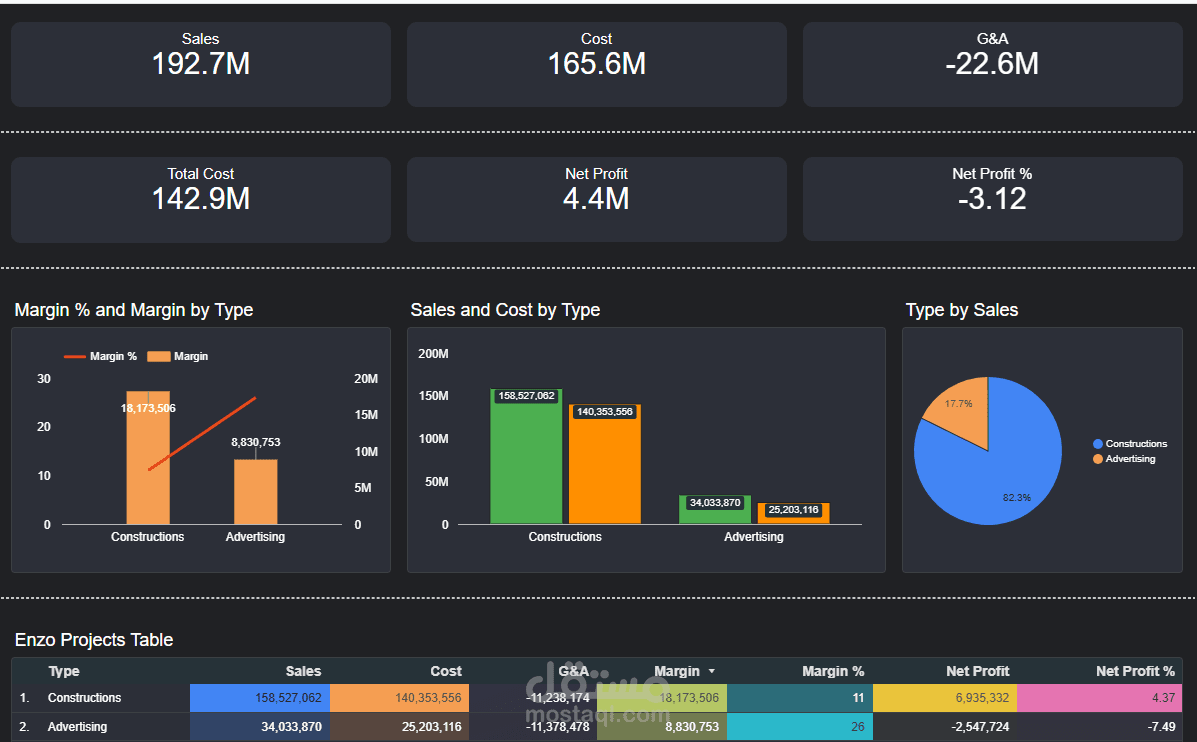
Task: Click the Margin % line legend marker
Action: (x=74, y=356)
